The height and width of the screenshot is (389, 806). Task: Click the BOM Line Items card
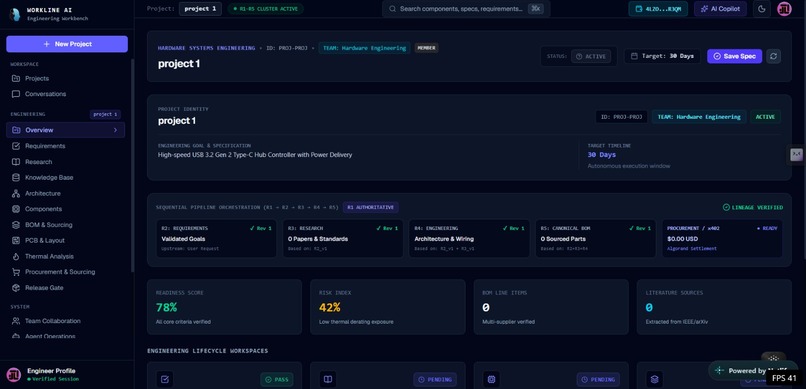coord(551,307)
